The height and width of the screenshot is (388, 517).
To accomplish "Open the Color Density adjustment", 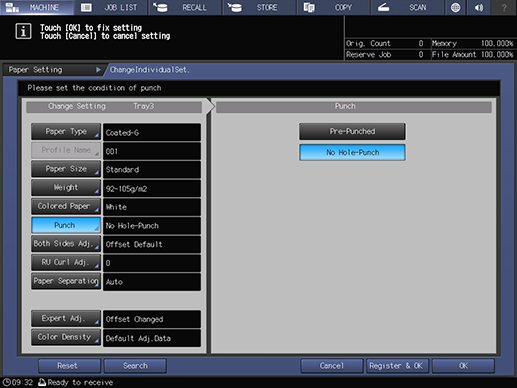I will pyautogui.click(x=66, y=337).
